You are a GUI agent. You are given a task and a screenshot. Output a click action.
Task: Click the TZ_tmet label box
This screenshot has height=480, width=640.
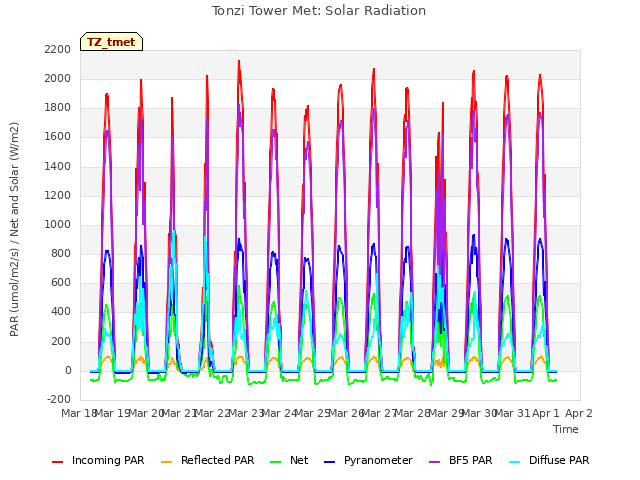[x=111, y=42]
